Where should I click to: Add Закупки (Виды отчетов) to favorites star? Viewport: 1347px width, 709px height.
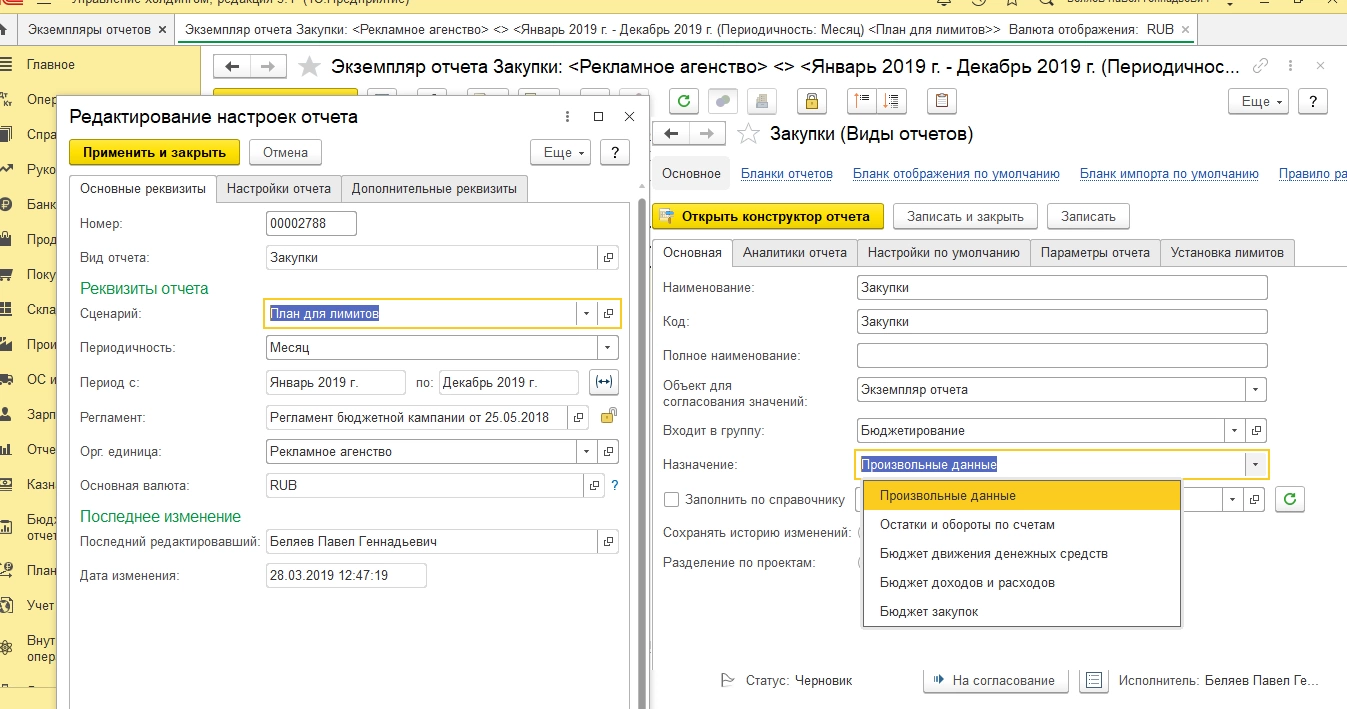coord(746,134)
